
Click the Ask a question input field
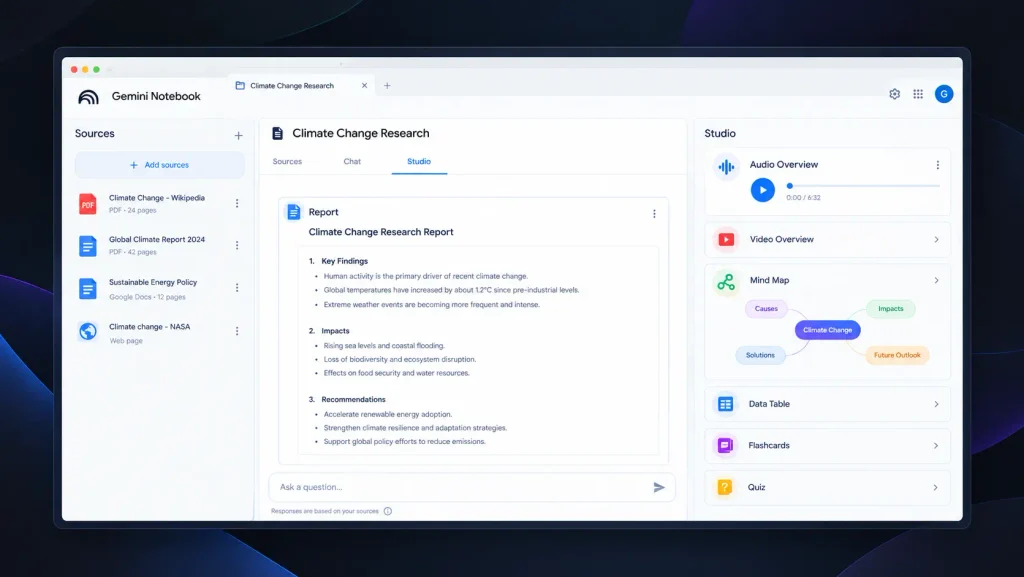point(472,488)
